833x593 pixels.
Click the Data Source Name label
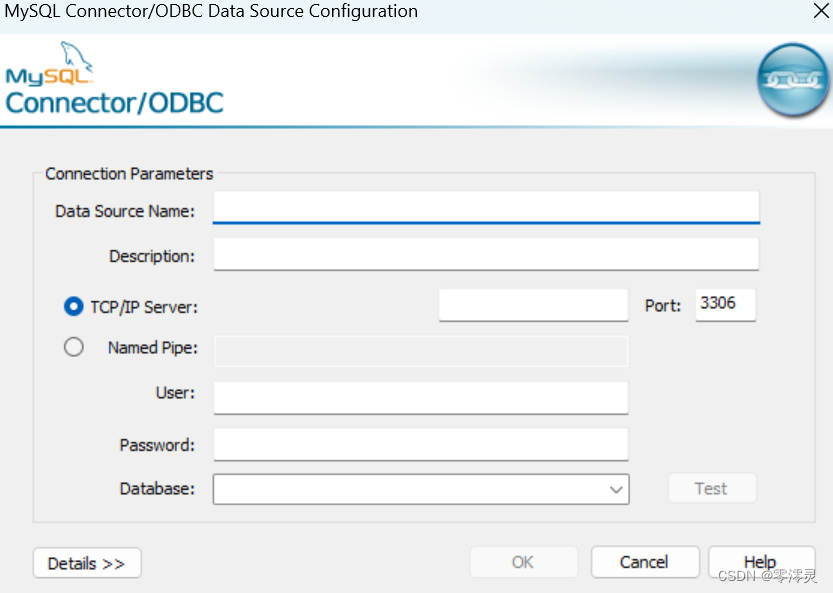125,211
